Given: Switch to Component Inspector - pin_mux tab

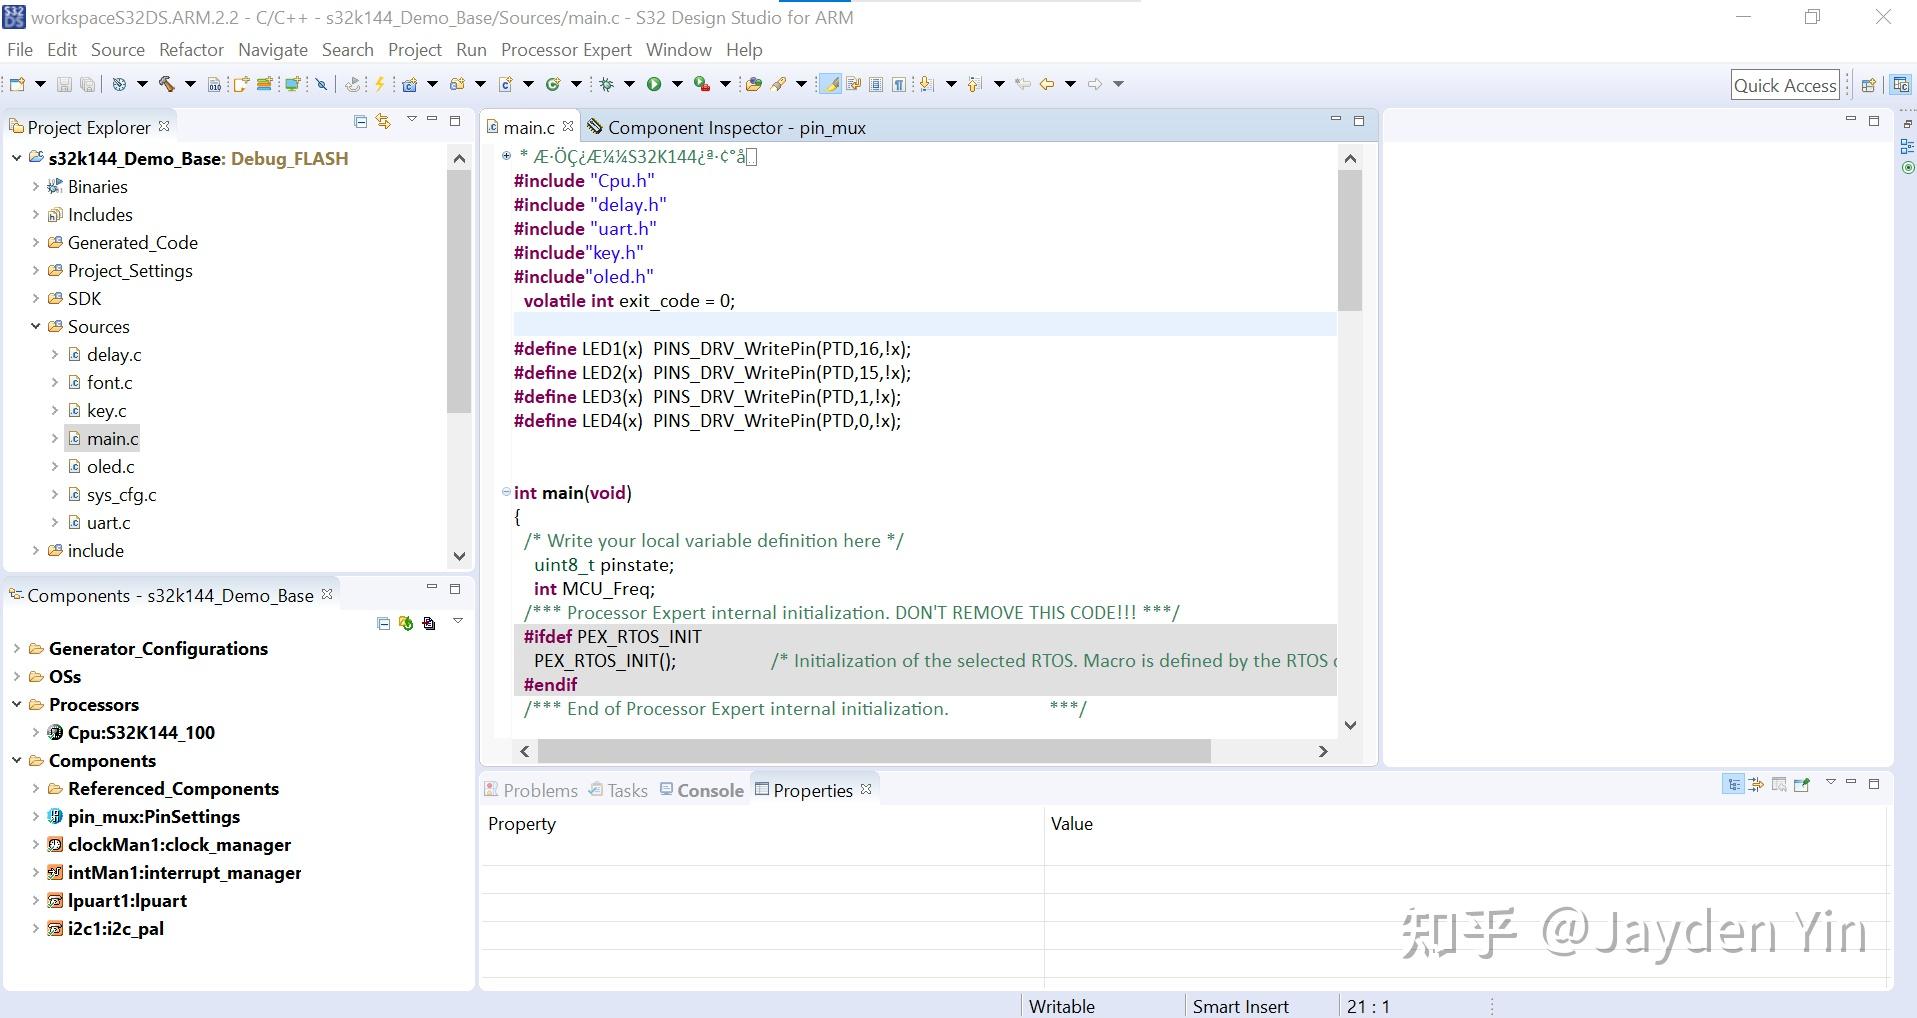Looking at the screenshot, I should 736,127.
